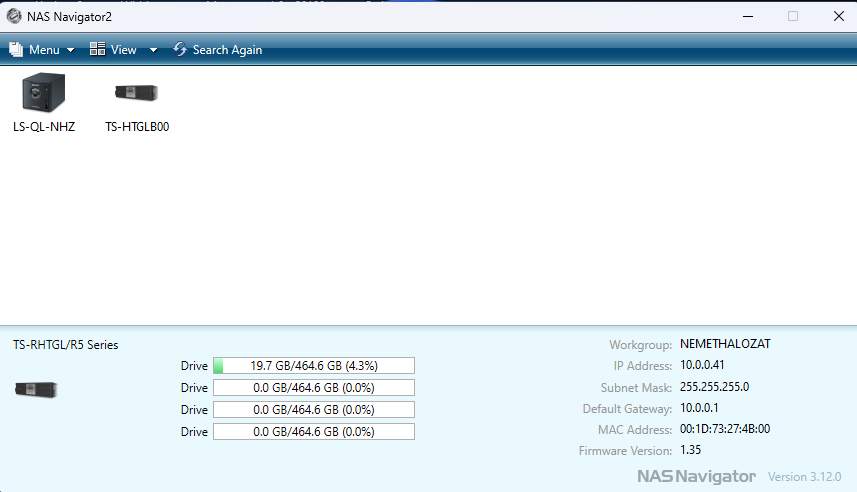Click the default gateway 10.0.0.1
The height and width of the screenshot is (492, 857).
click(699, 408)
